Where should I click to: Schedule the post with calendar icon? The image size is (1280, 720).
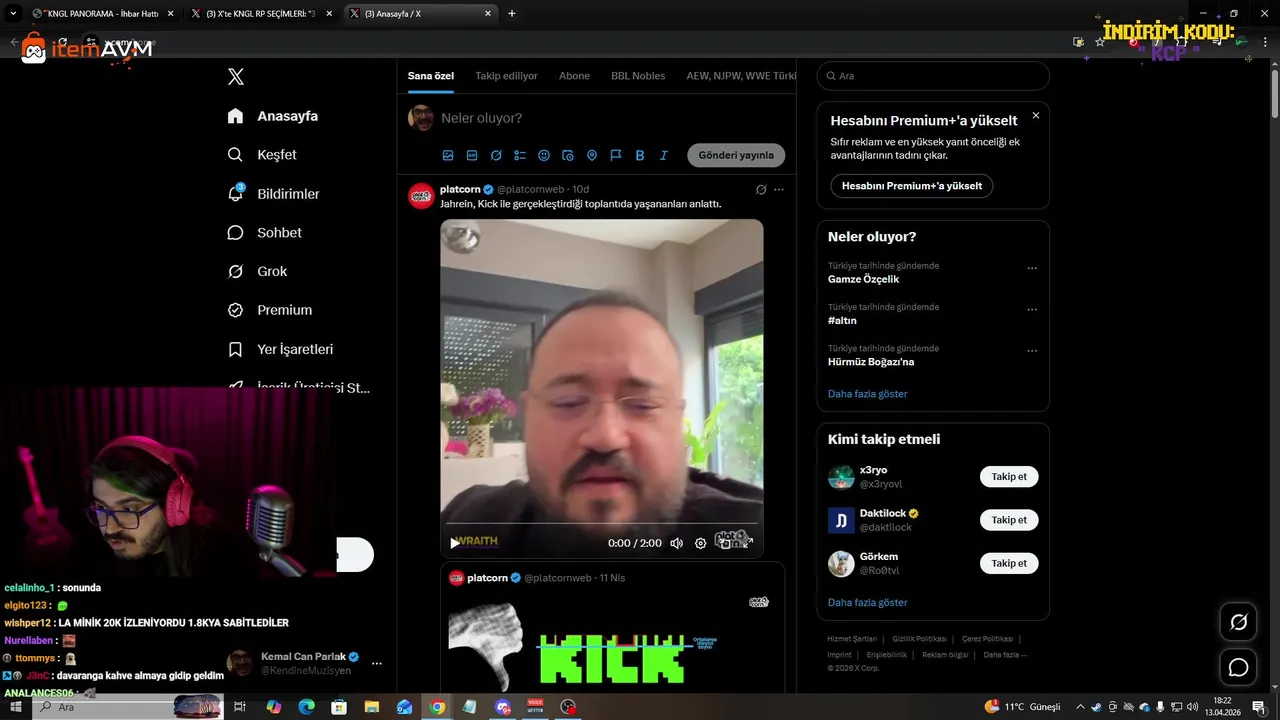click(568, 155)
